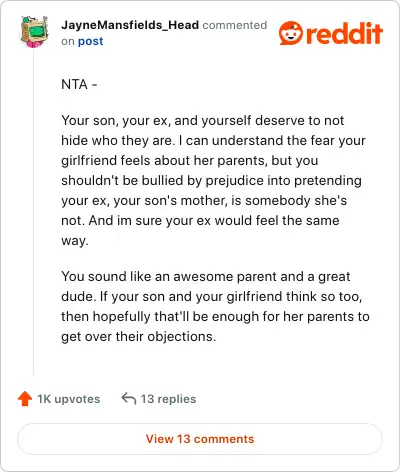Open the blue "post" link
The image size is (400, 472).
90,41
